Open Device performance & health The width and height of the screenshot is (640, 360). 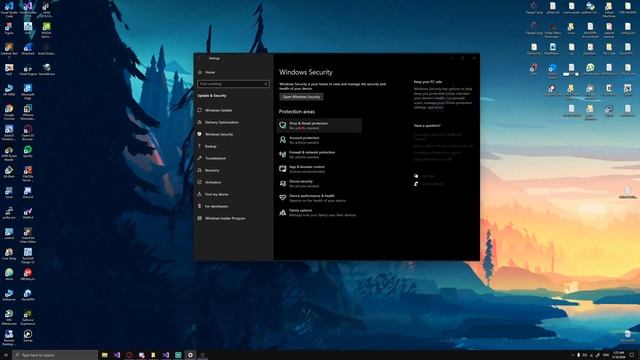click(x=319, y=198)
